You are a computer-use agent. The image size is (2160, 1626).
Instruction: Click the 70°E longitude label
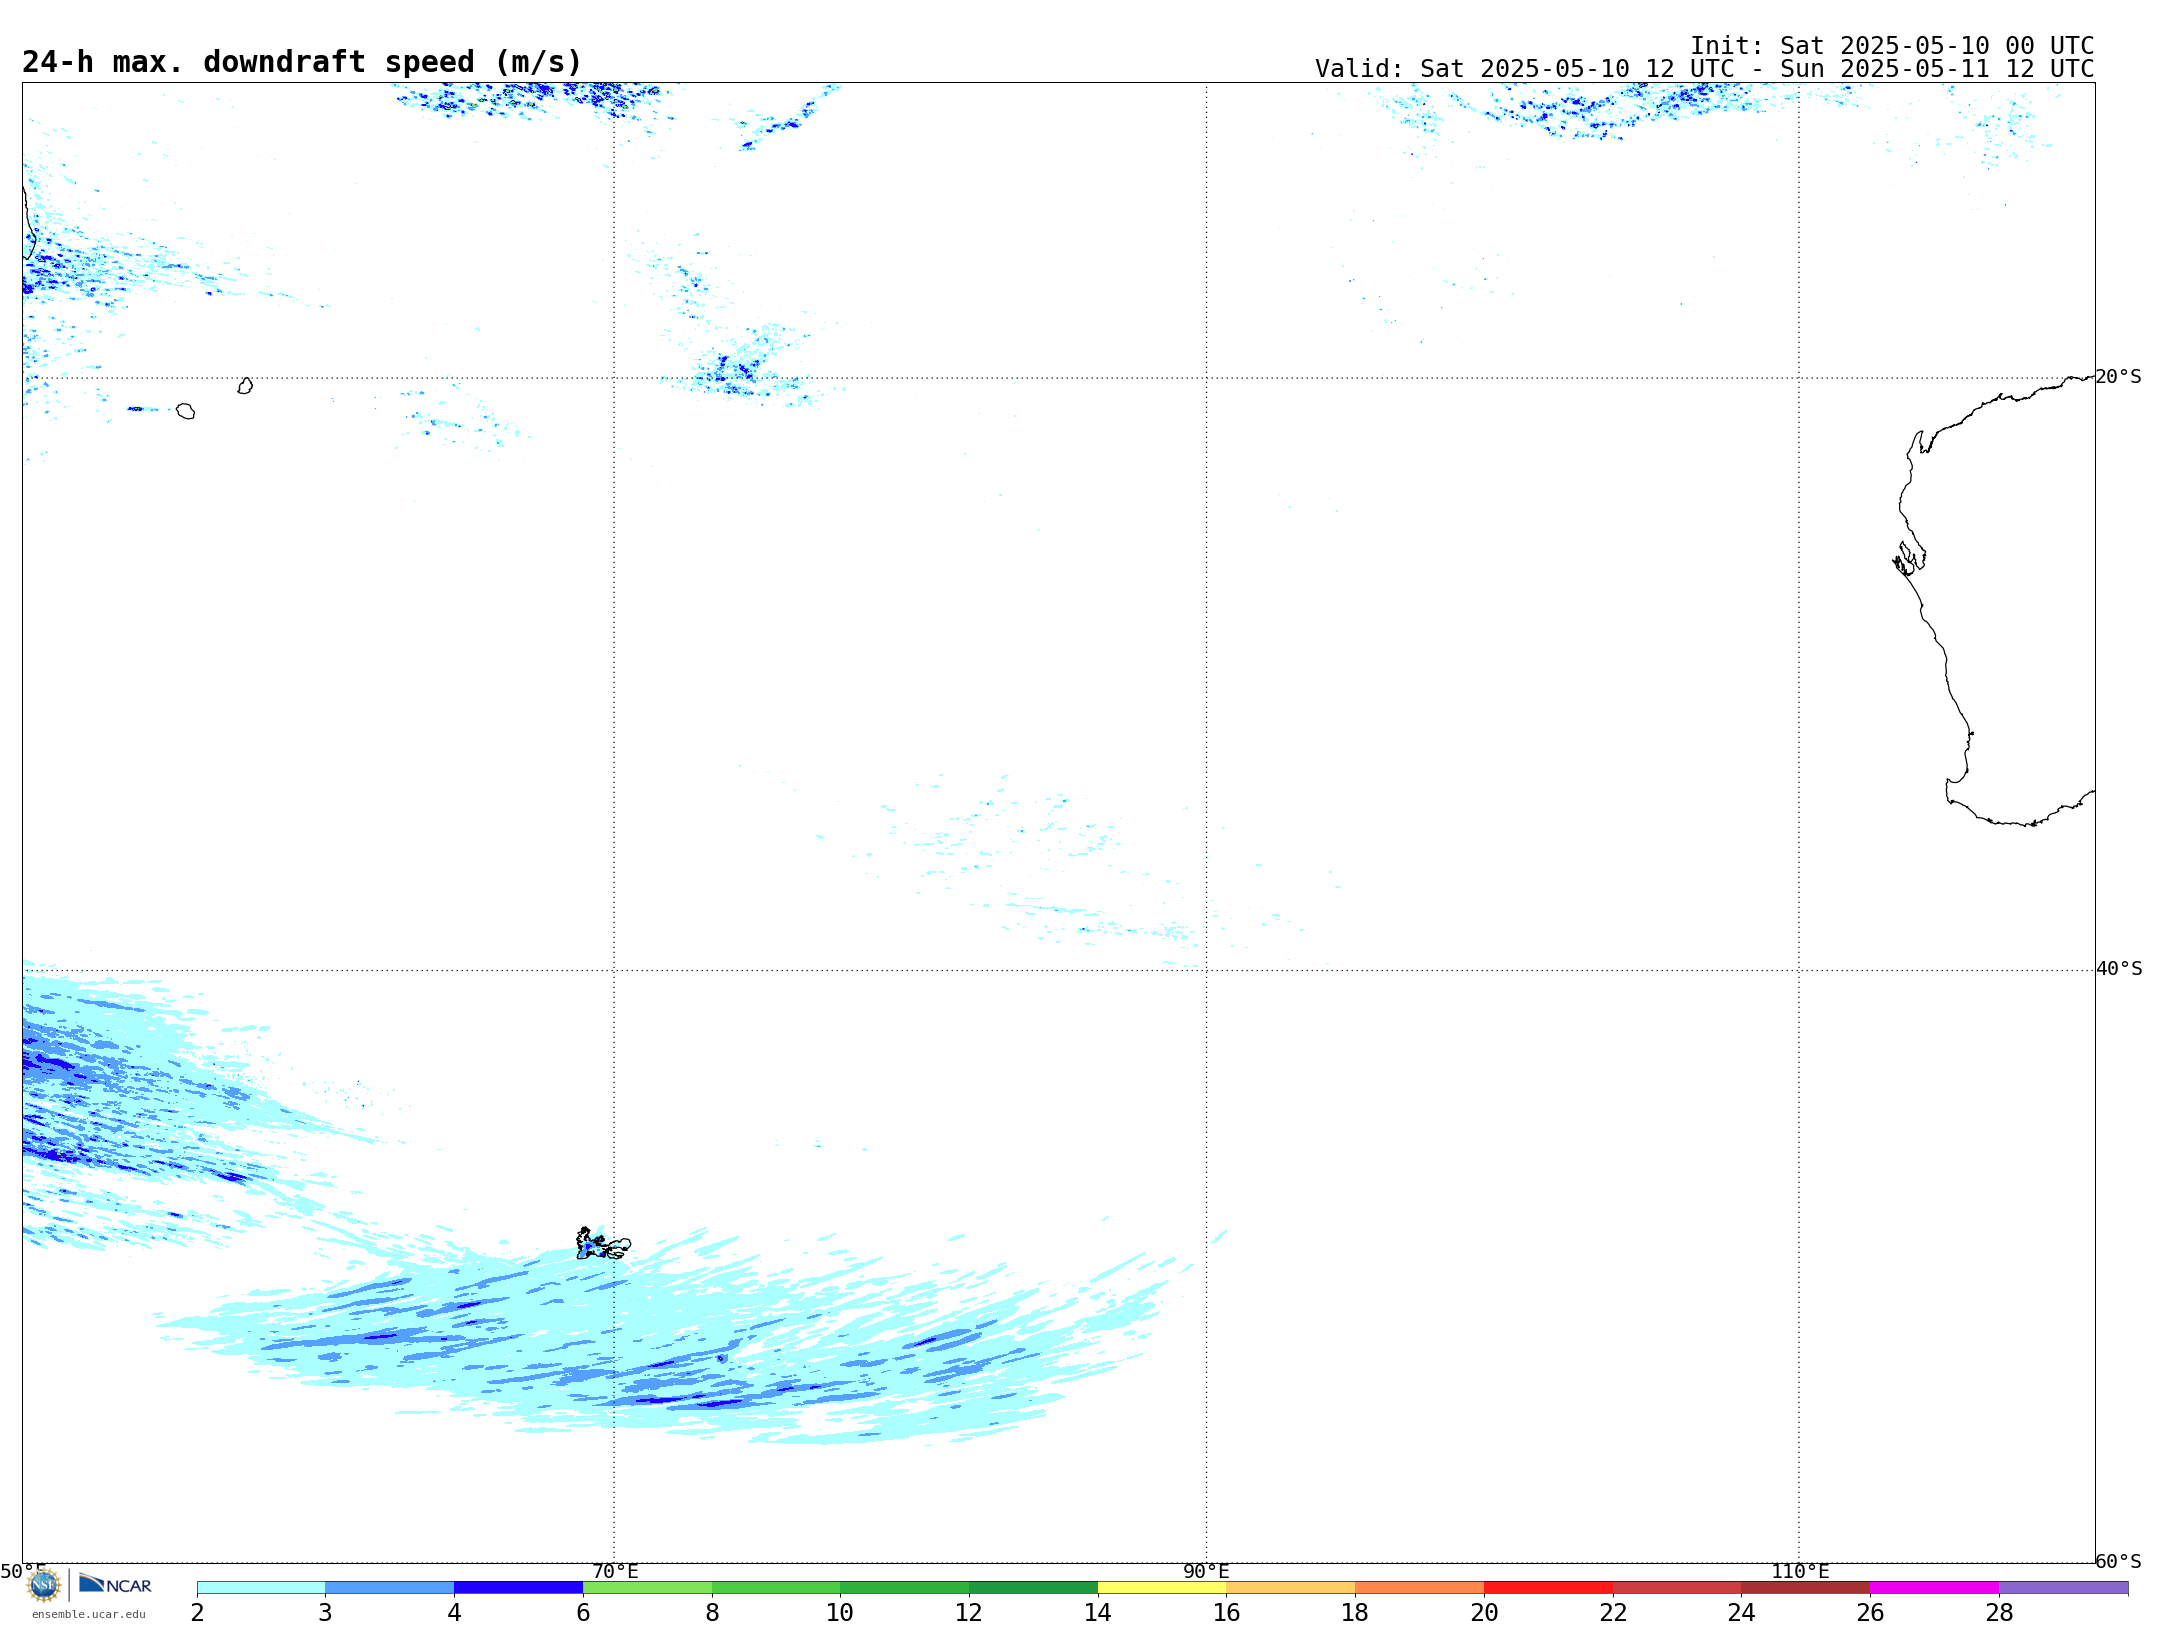tap(615, 1571)
